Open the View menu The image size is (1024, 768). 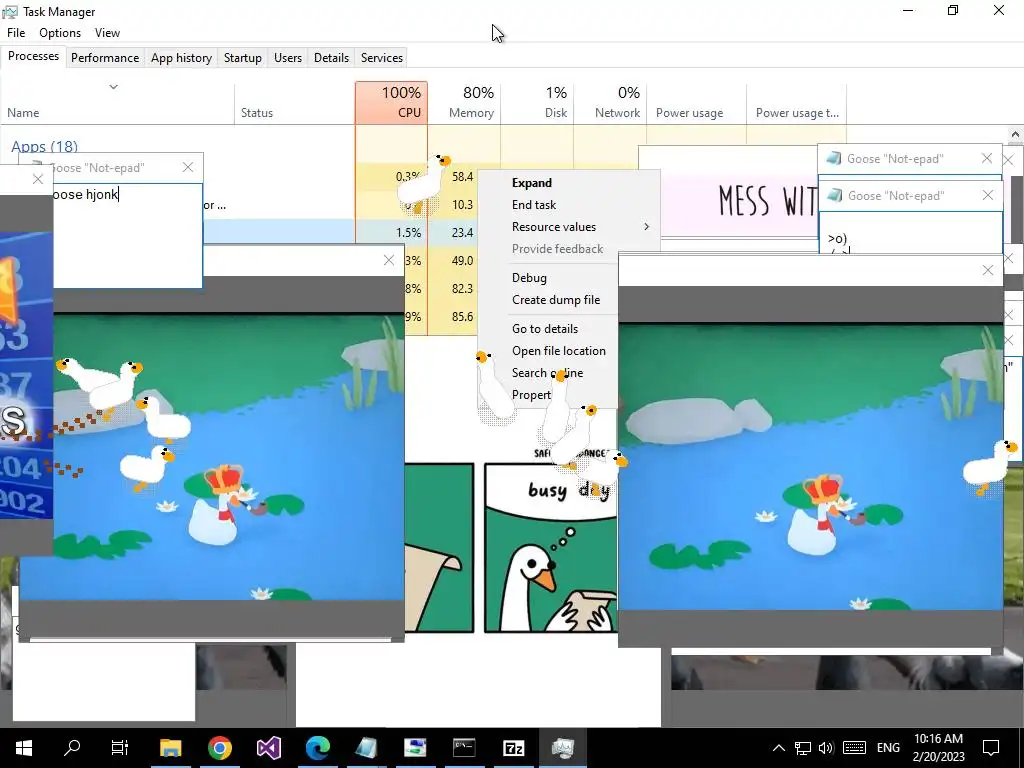point(107,33)
